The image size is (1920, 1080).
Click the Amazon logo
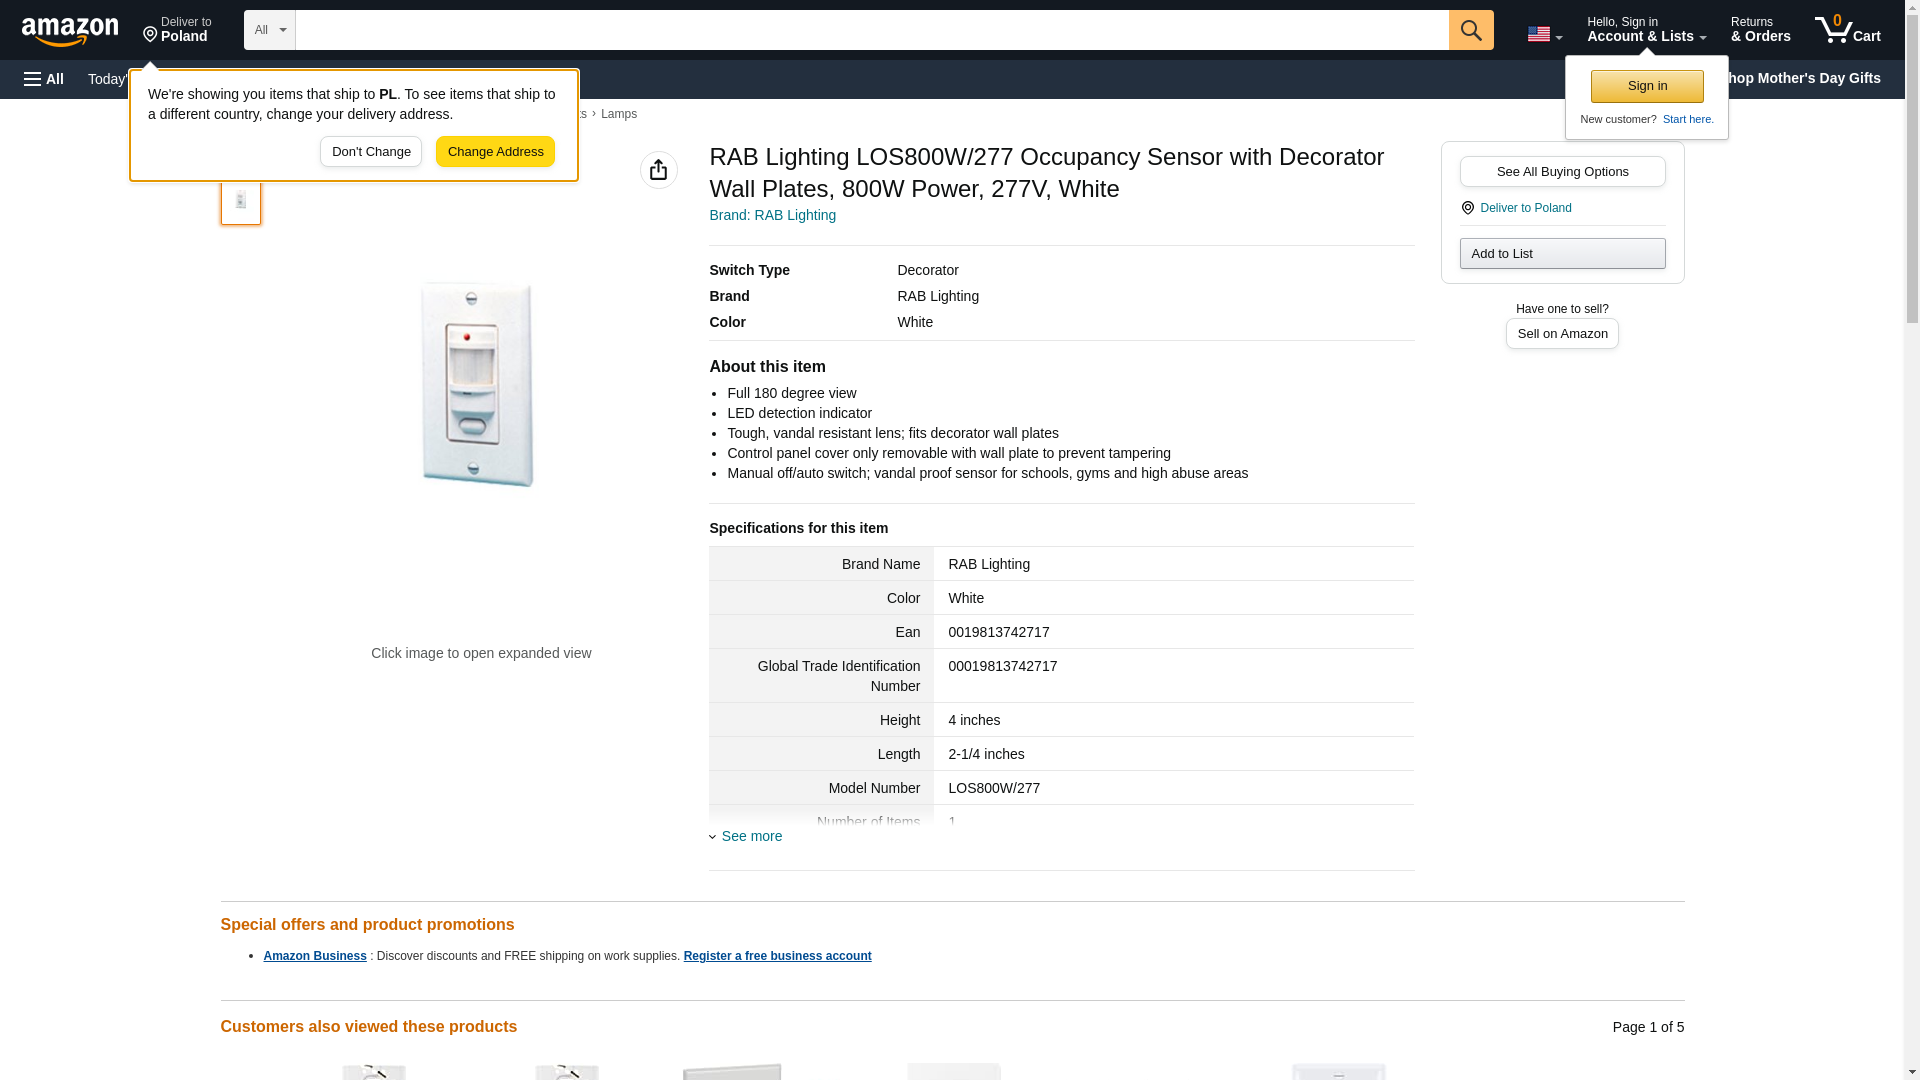(70, 31)
